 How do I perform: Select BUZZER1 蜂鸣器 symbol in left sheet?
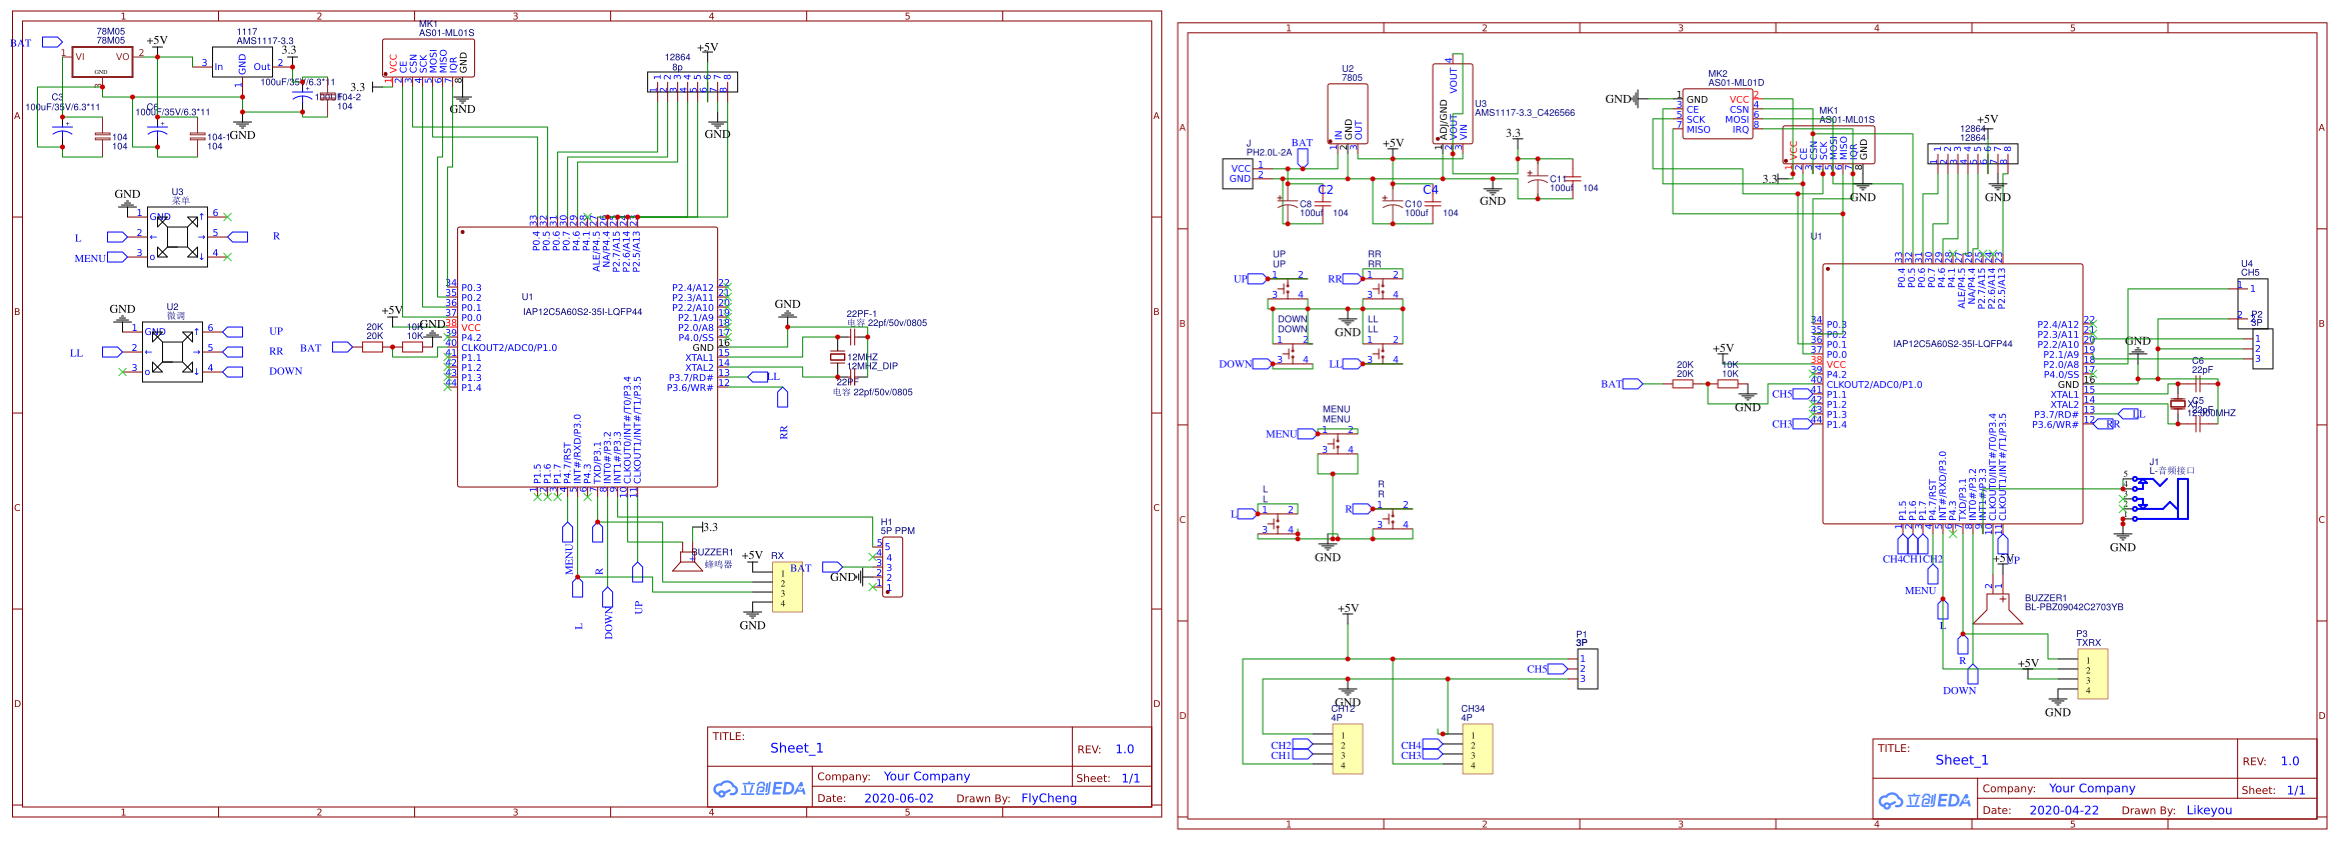(687, 560)
